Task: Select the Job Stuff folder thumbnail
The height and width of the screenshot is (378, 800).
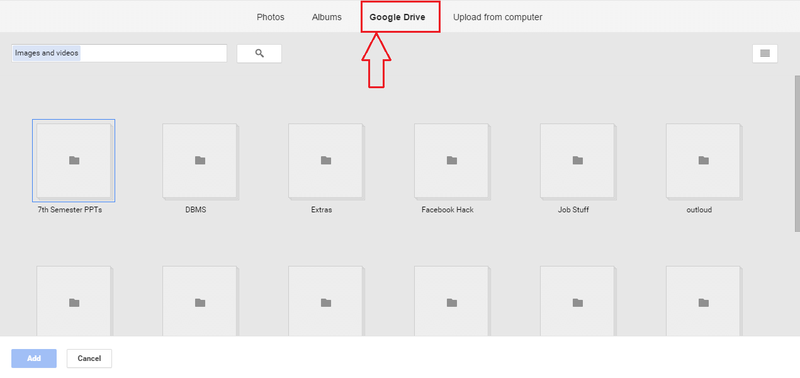Action: click(x=578, y=161)
